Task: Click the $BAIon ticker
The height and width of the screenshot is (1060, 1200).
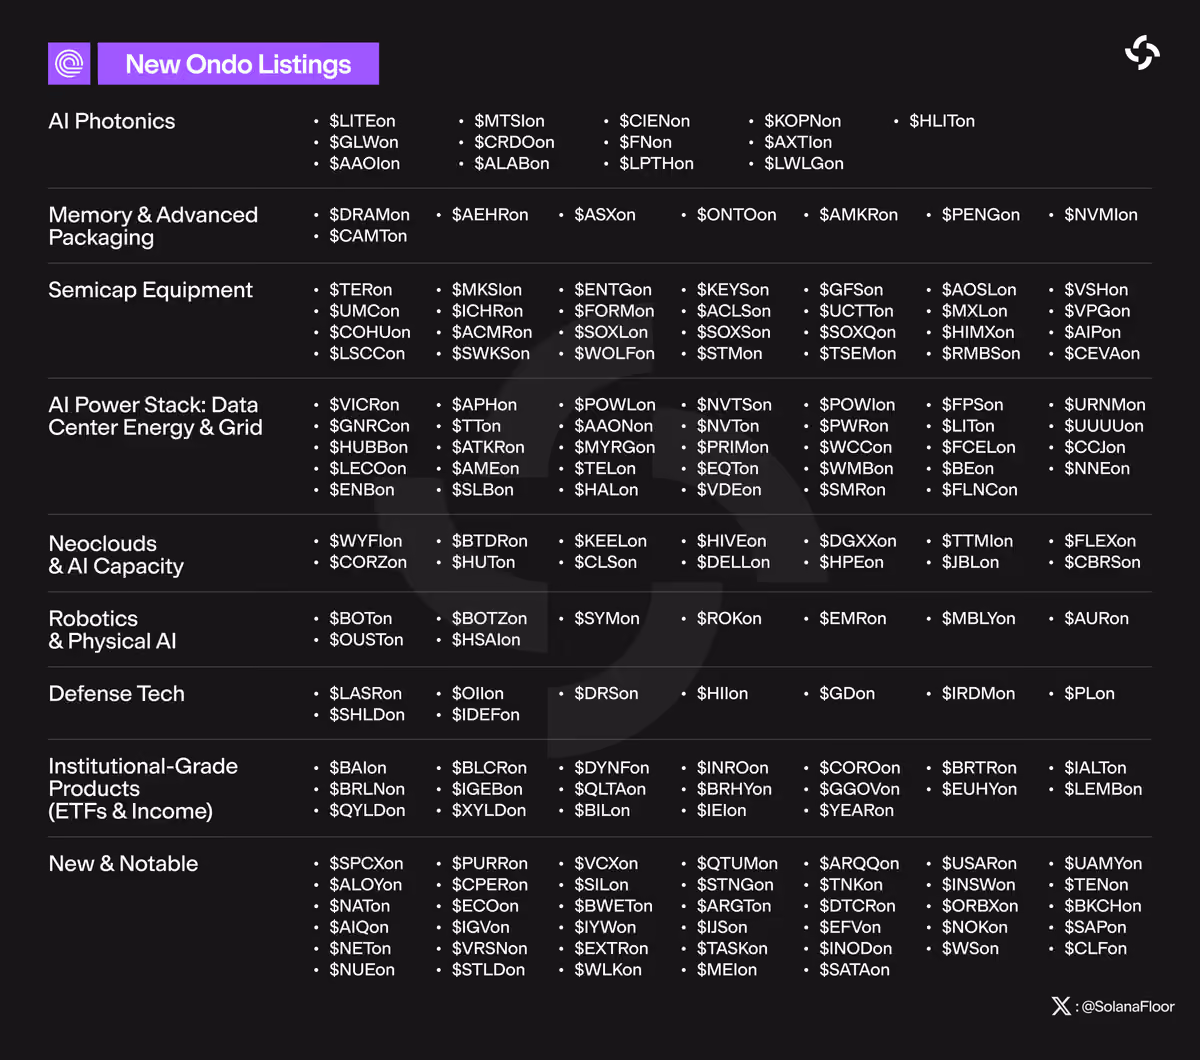Action: (358, 768)
